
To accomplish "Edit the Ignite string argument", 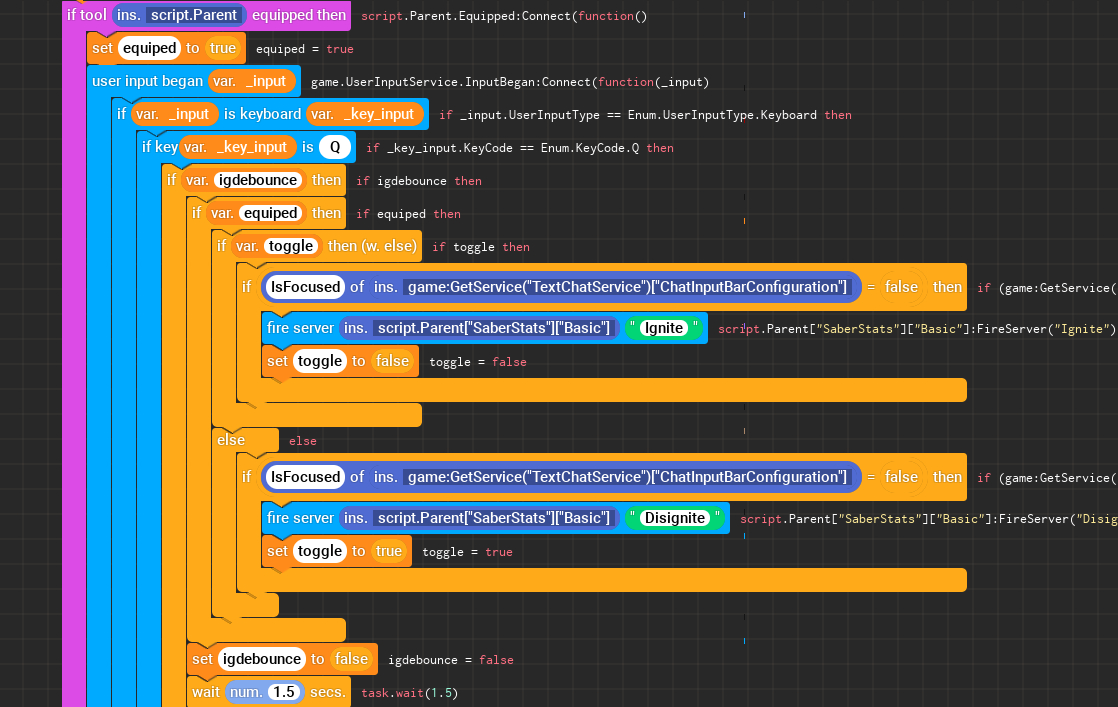I will click(x=663, y=327).
